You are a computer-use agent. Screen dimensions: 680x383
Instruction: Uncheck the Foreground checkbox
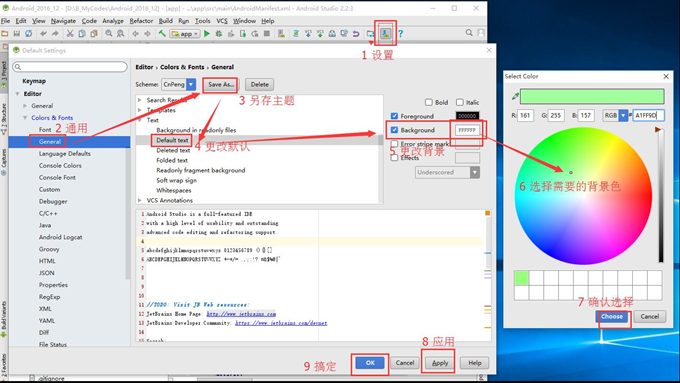[x=394, y=116]
